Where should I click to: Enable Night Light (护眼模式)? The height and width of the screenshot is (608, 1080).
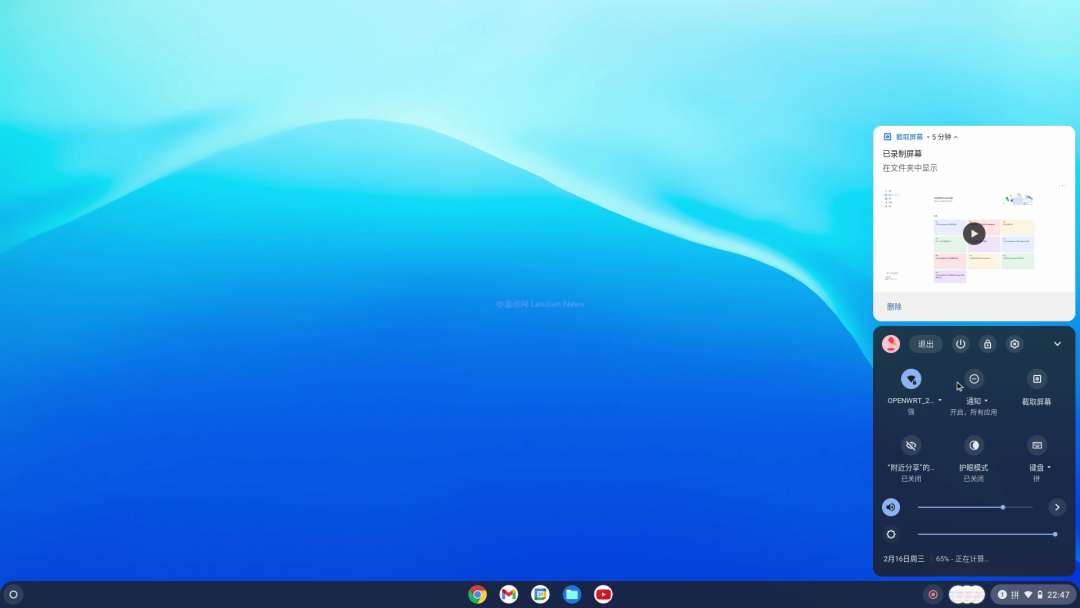pyautogui.click(x=974, y=446)
